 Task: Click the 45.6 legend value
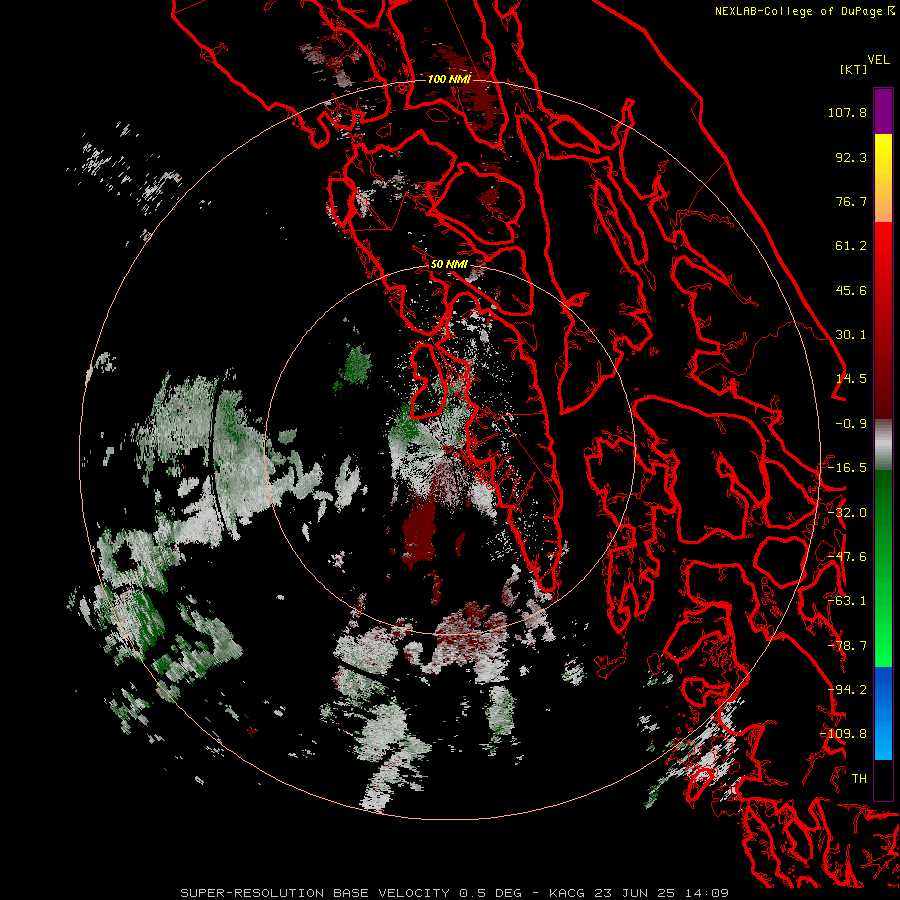point(851,290)
